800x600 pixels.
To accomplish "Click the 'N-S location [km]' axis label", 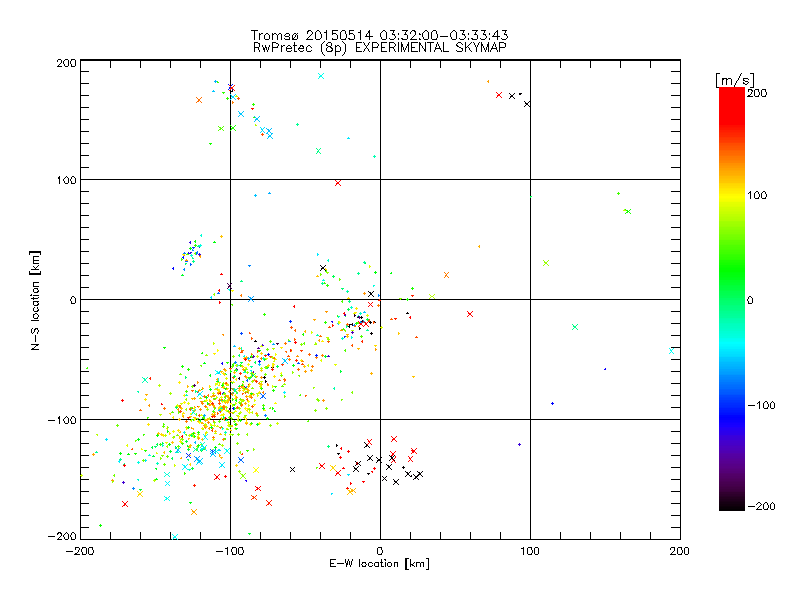I will [35, 300].
